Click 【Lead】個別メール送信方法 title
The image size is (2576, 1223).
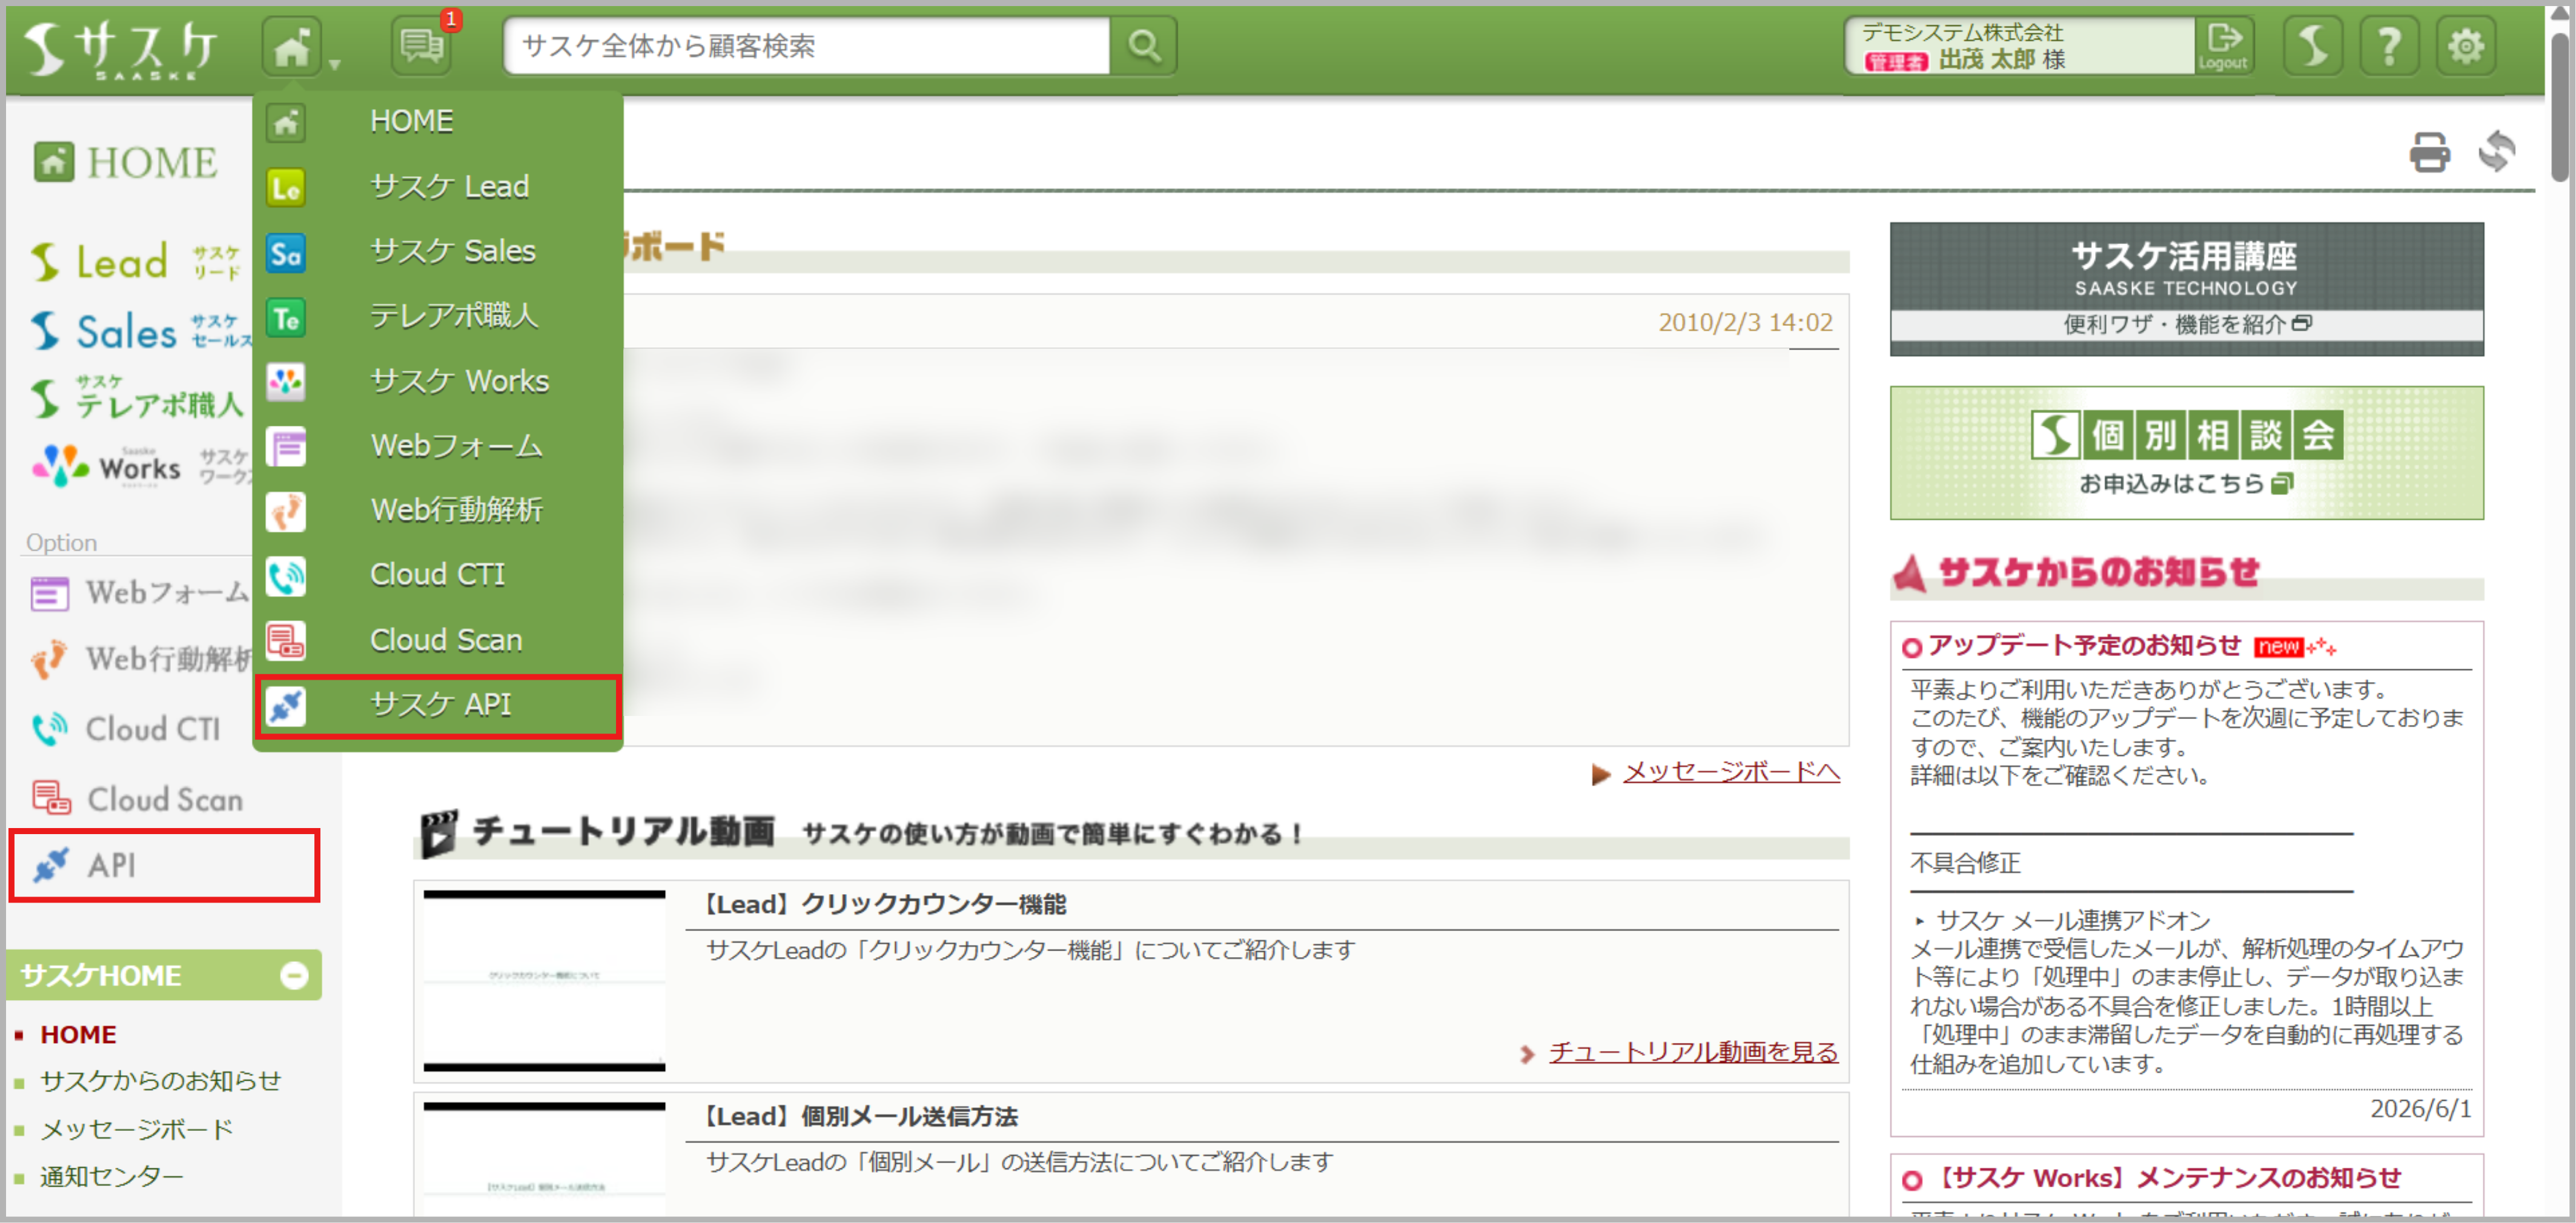[859, 1117]
